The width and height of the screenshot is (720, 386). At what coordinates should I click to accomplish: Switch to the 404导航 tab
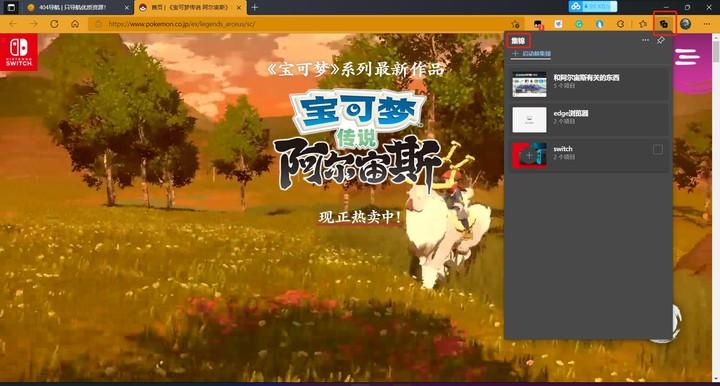click(x=73, y=7)
